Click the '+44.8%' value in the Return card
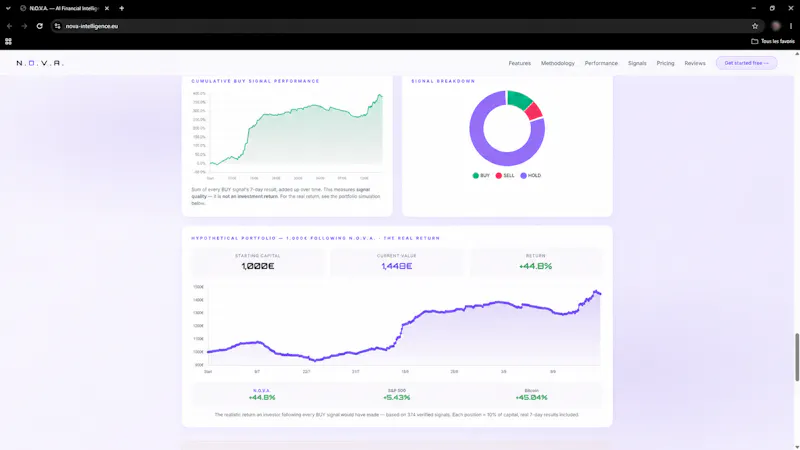The width and height of the screenshot is (800, 450). 535,266
